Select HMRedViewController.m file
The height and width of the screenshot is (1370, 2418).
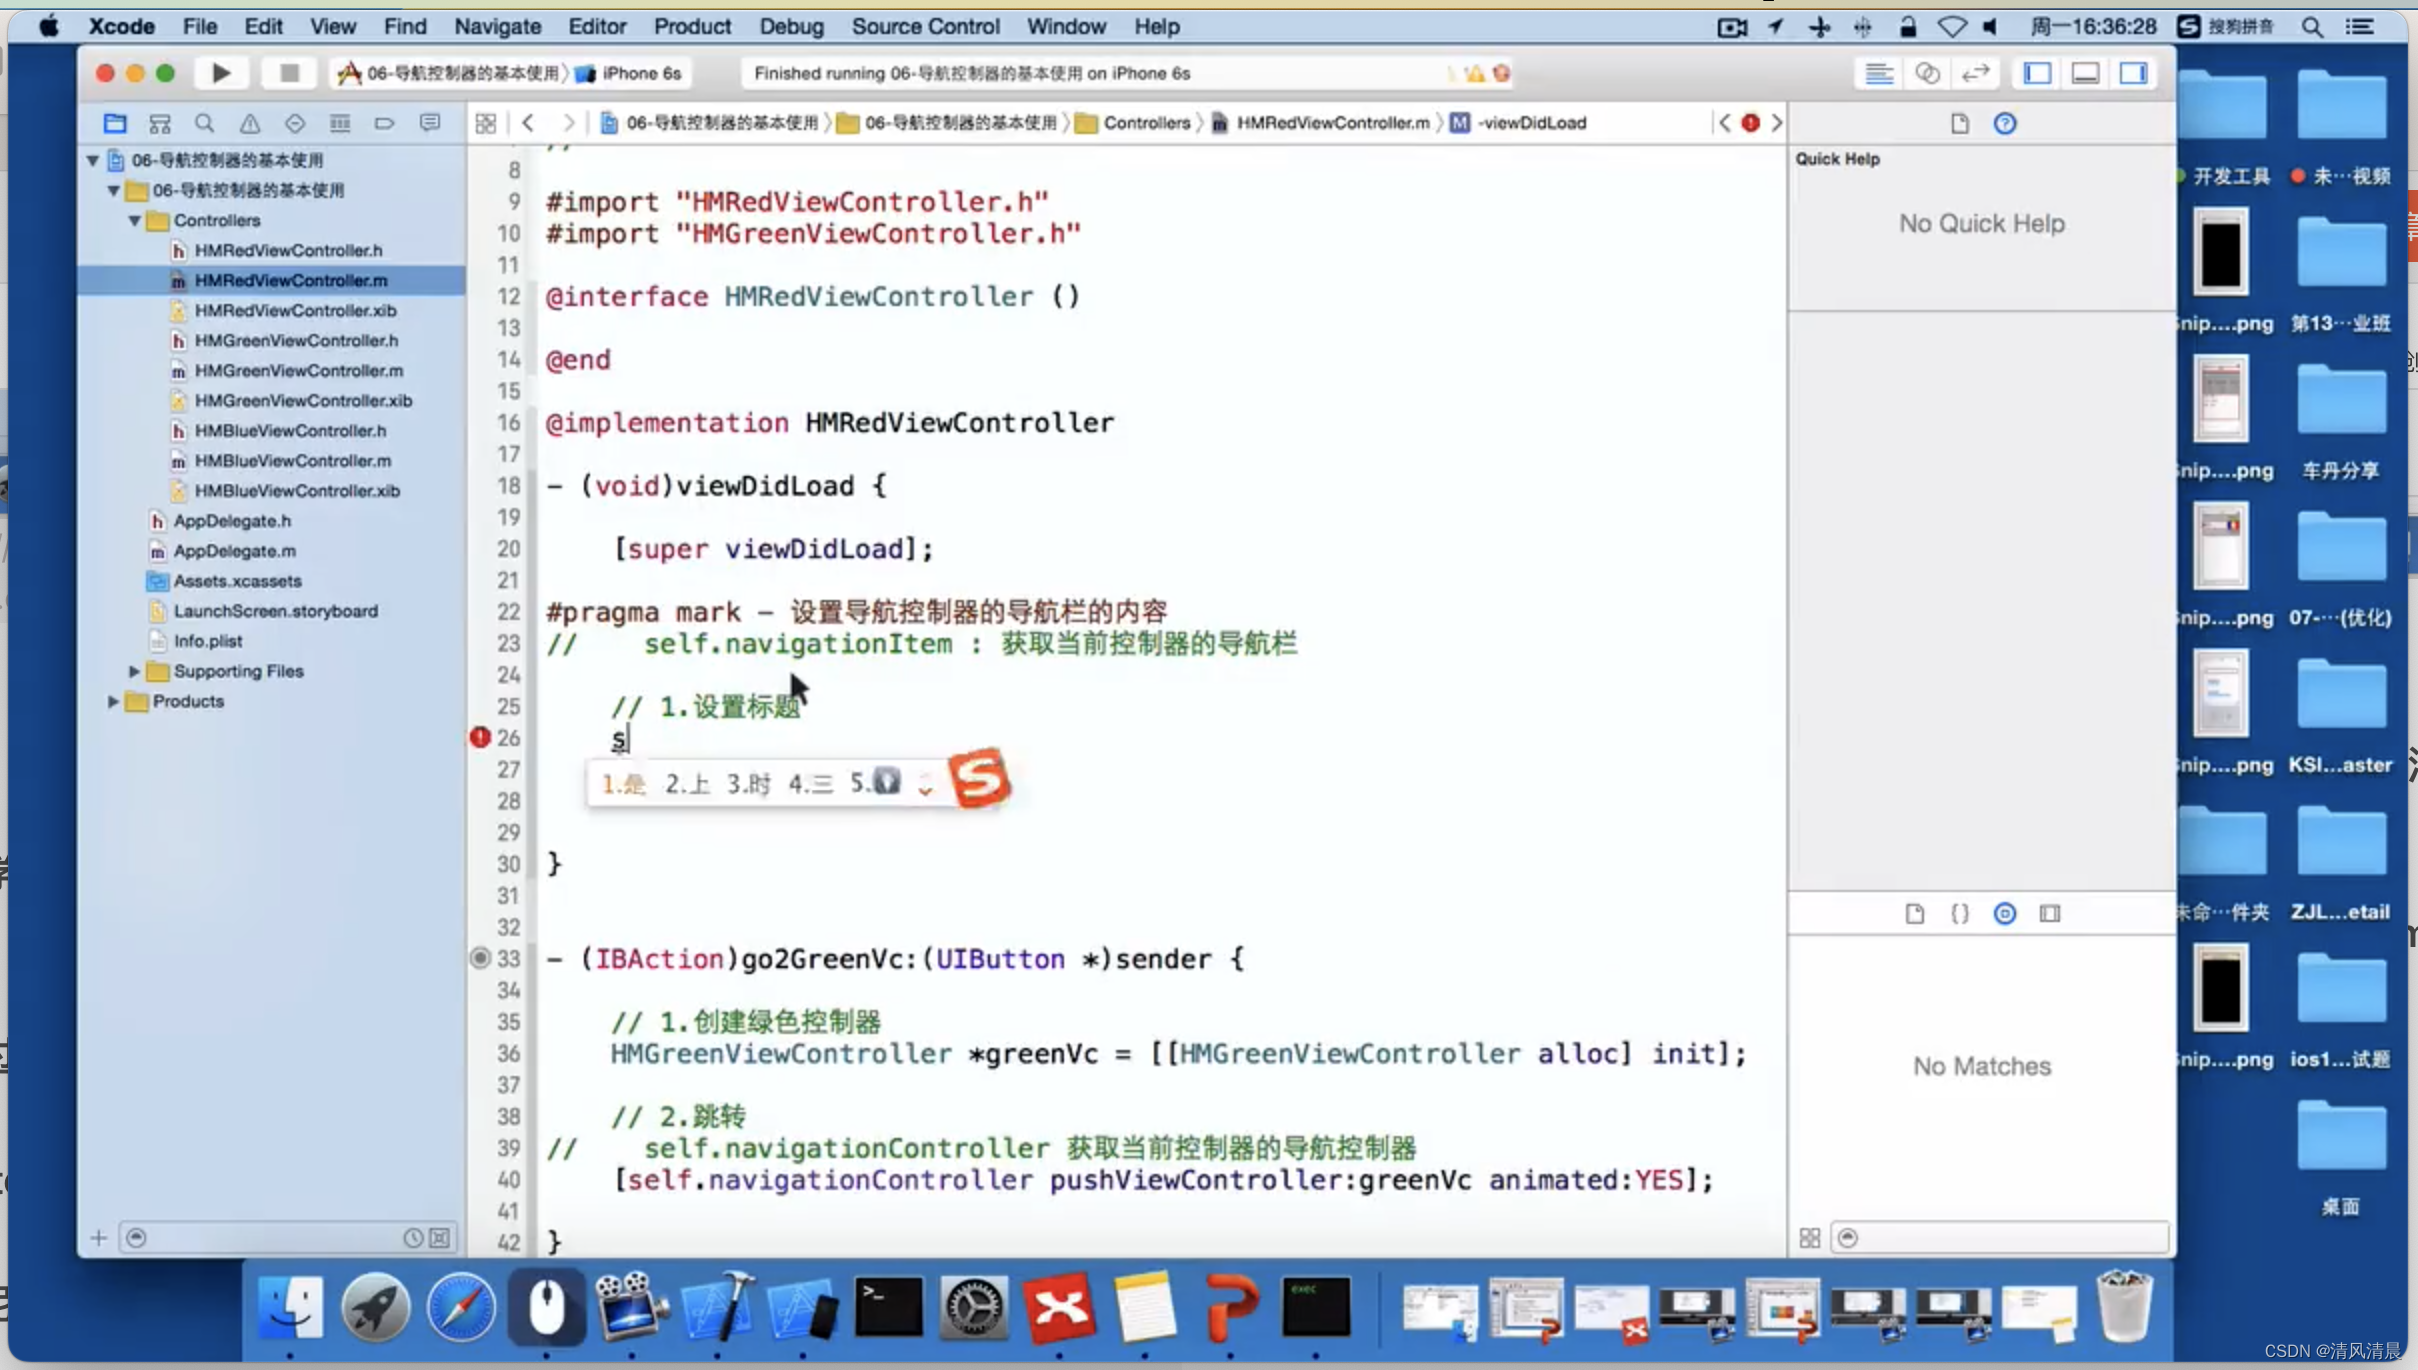[291, 279]
